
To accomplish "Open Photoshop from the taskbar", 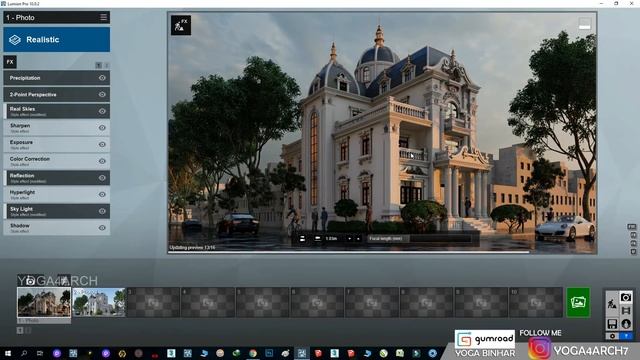I will pos(269,353).
